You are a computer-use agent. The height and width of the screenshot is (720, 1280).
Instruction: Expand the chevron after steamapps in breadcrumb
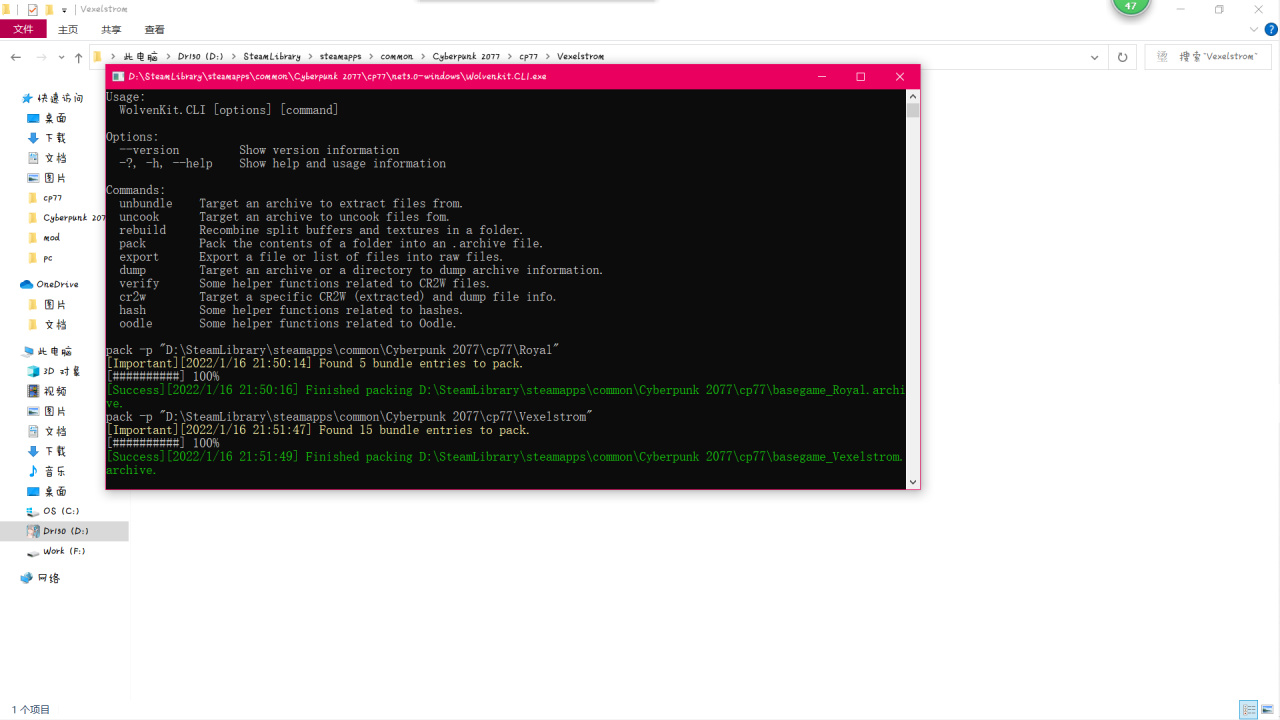coord(371,57)
